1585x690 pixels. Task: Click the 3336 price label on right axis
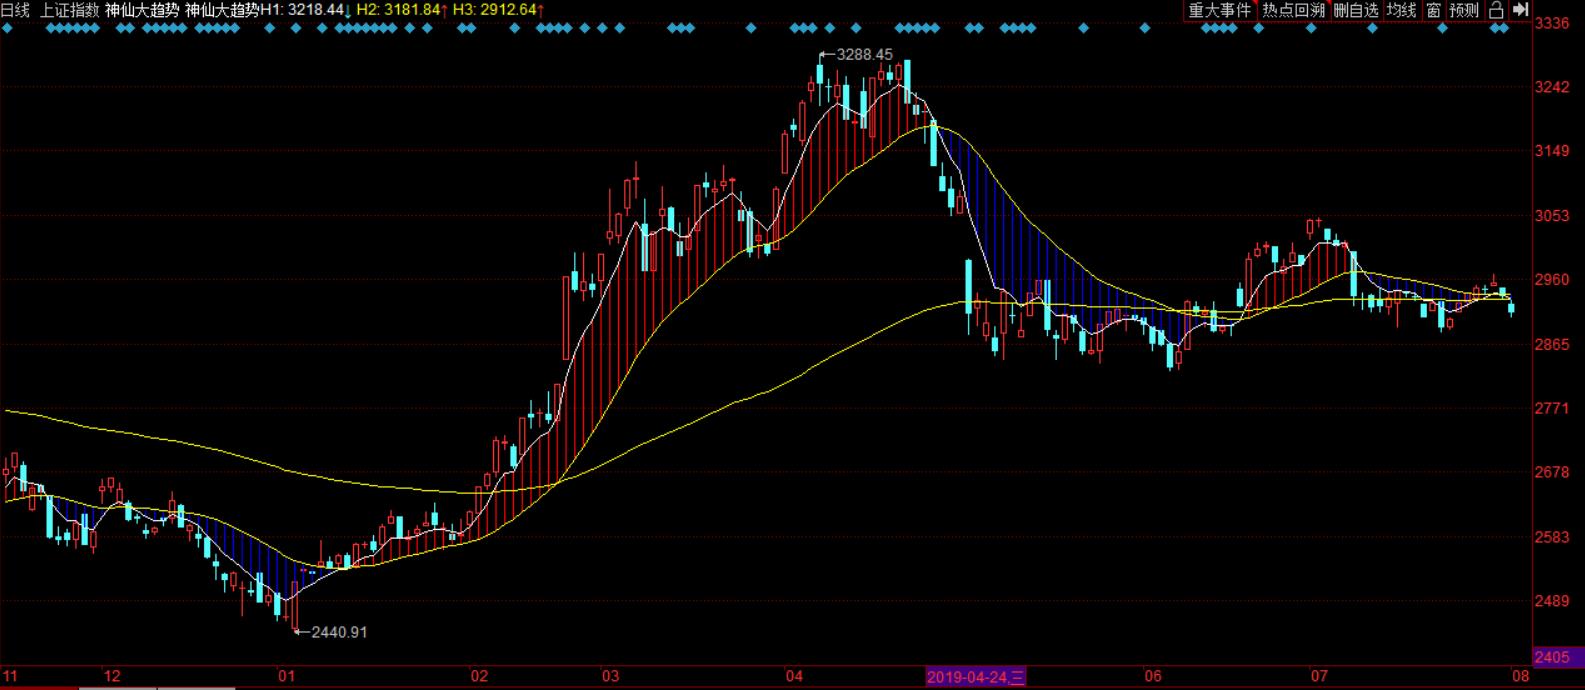pos(1553,23)
